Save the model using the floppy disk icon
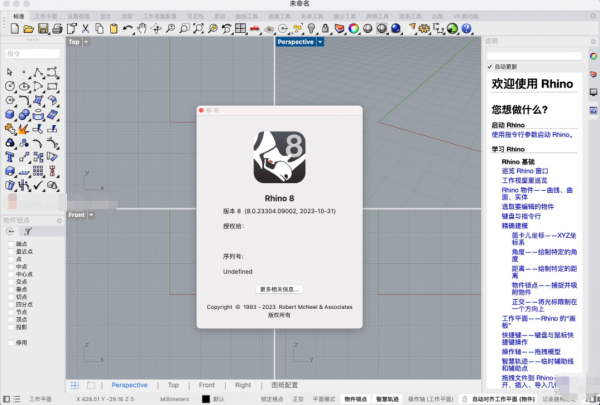This screenshot has height=405, width=600. point(43,29)
